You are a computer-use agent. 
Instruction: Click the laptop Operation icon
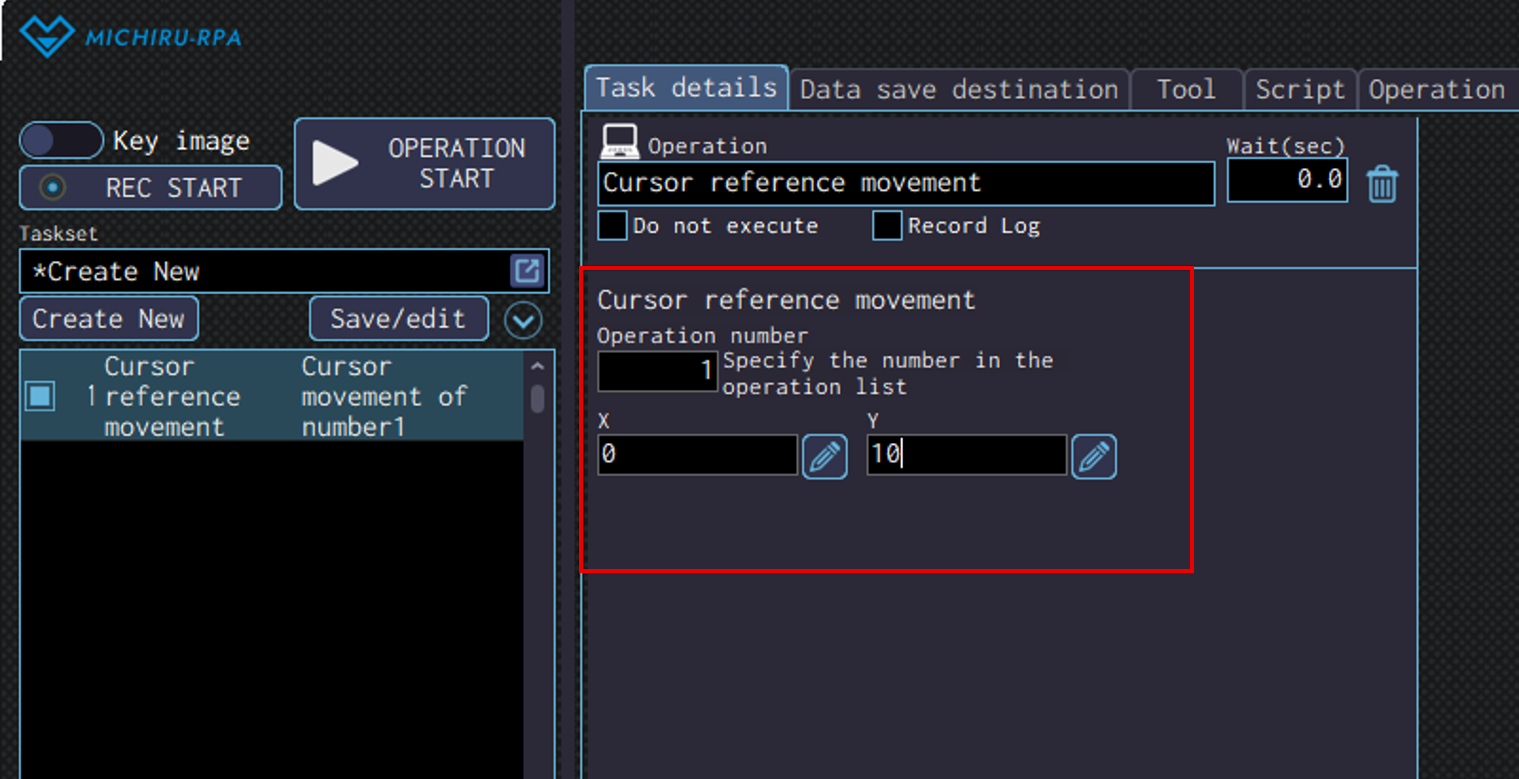tap(619, 142)
